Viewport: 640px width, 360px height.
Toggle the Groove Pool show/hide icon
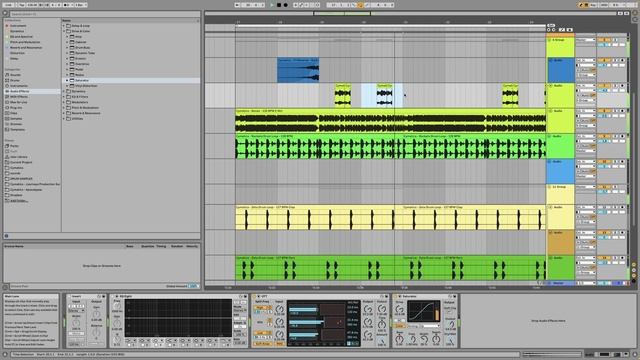tap(5, 287)
